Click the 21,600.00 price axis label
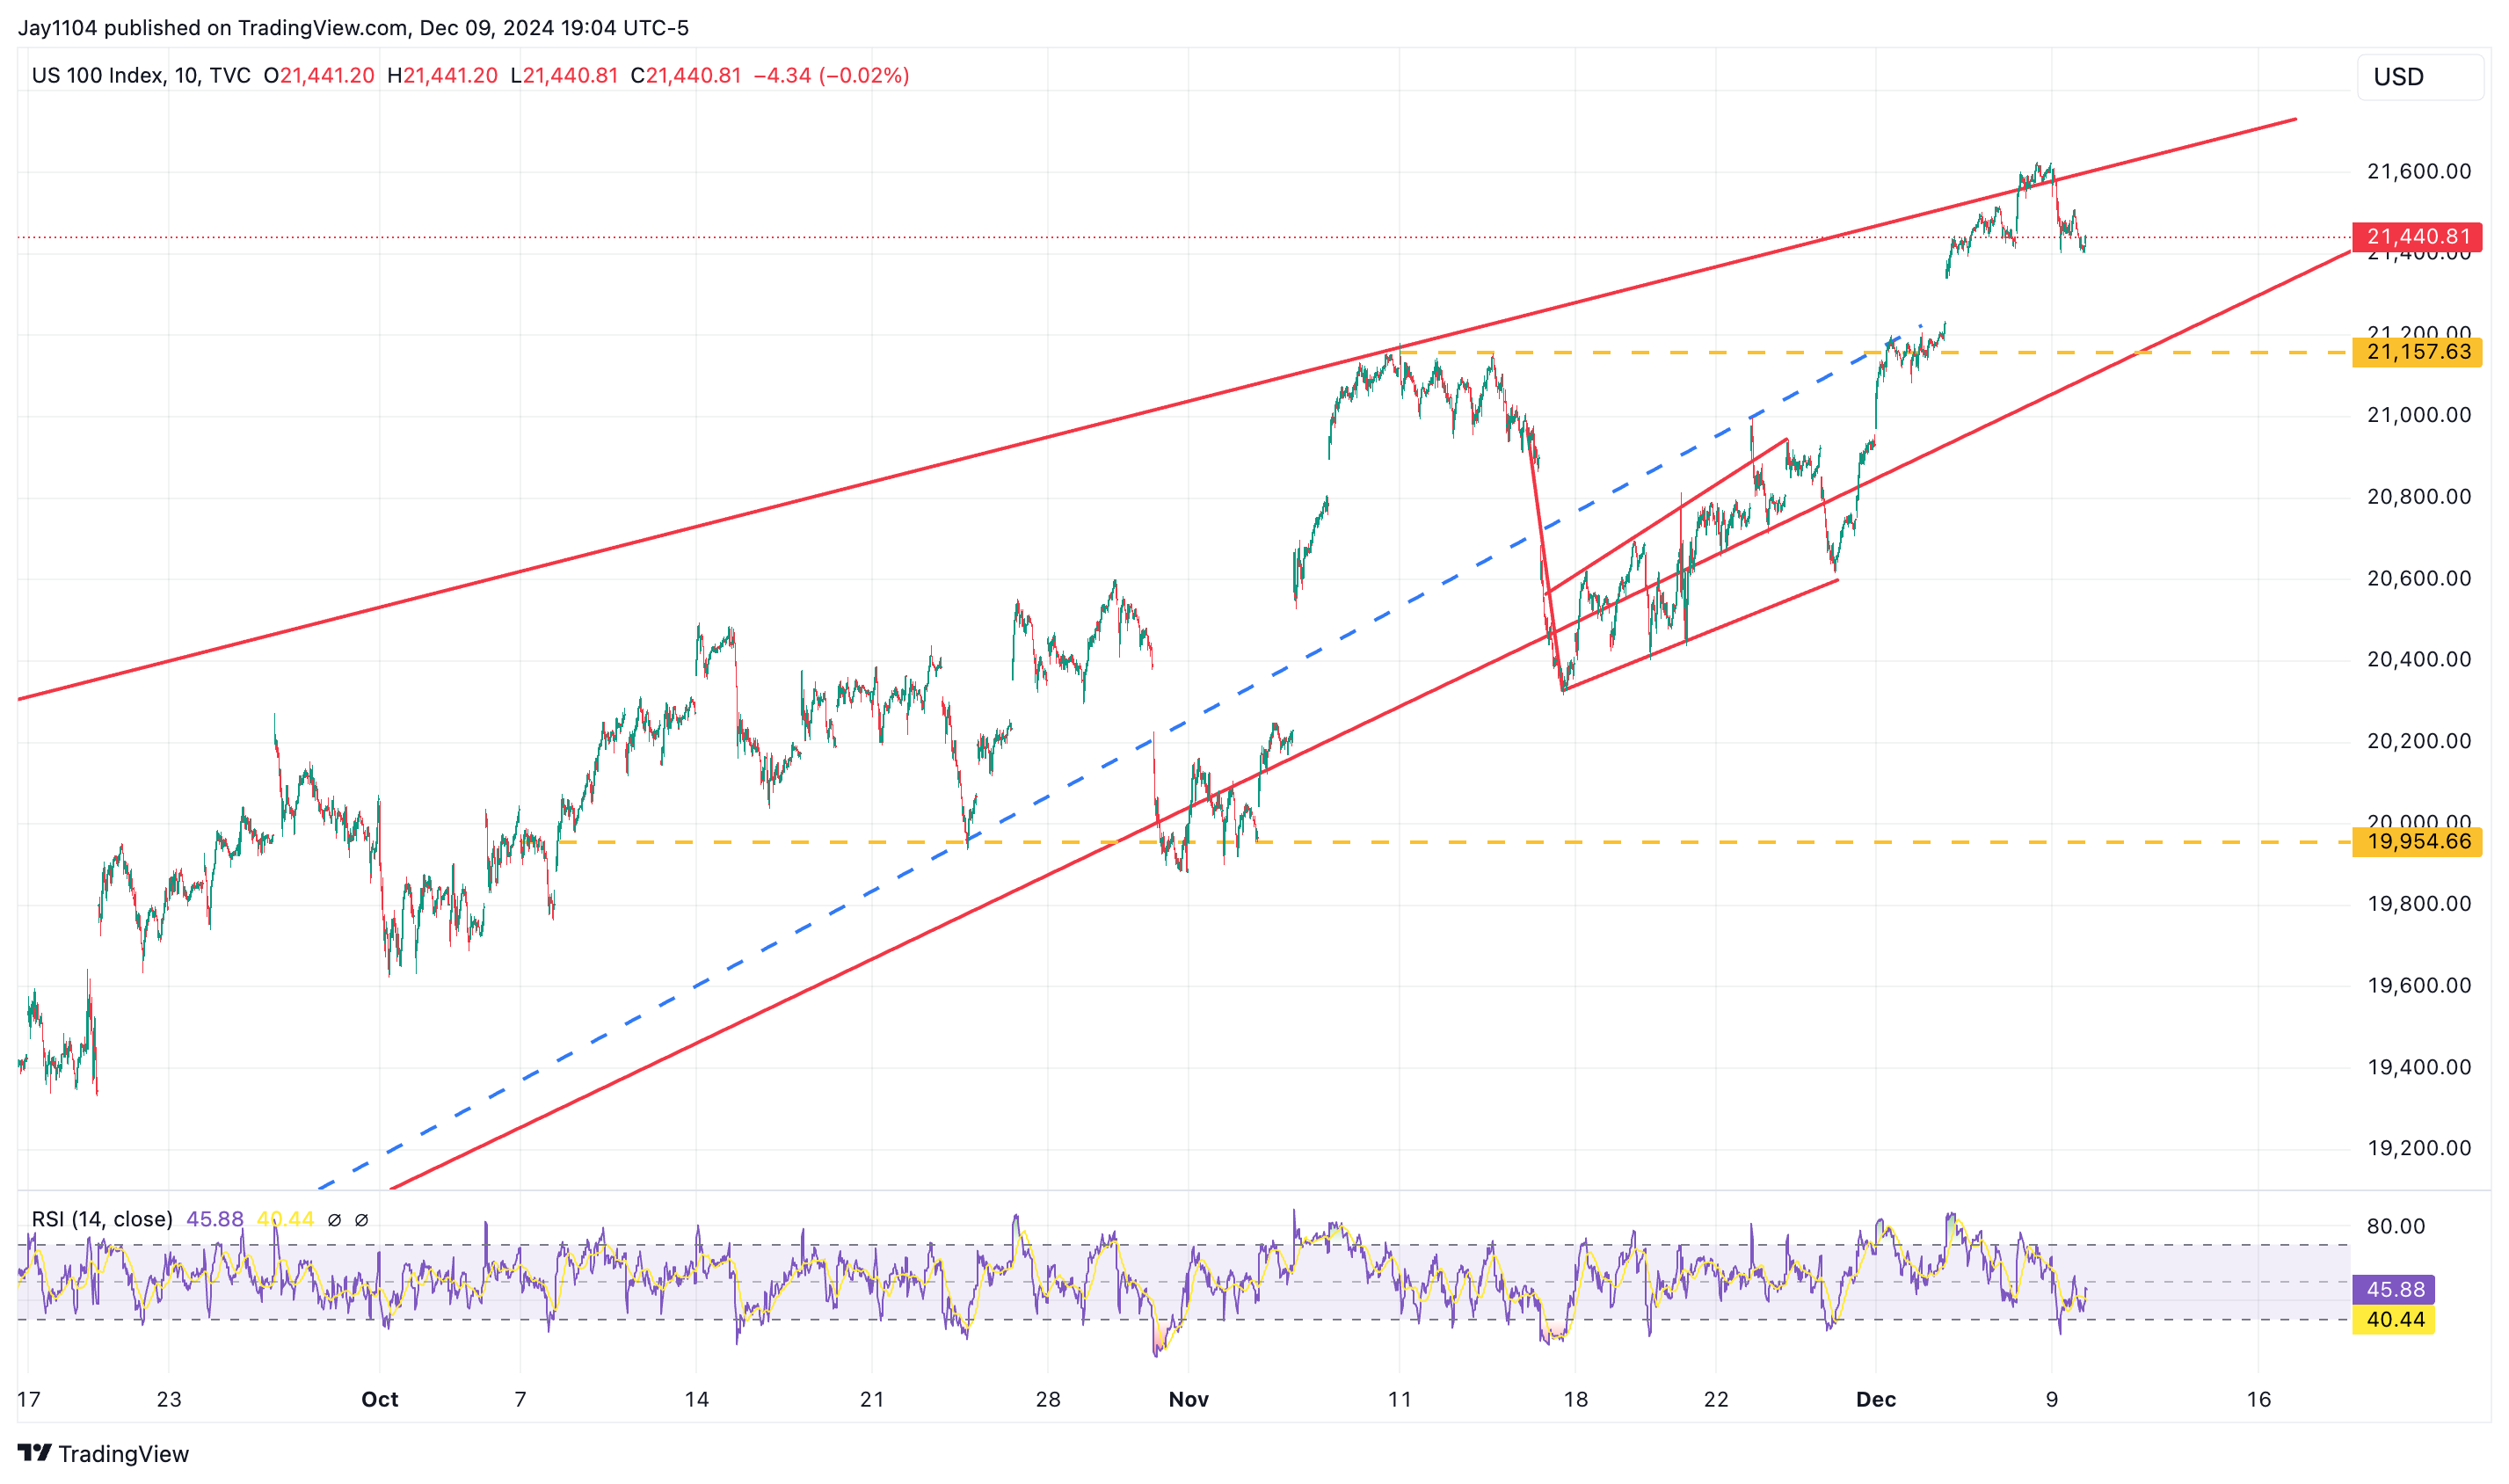The height and width of the screenshot is (1484, 2509). coord(2419,171)
